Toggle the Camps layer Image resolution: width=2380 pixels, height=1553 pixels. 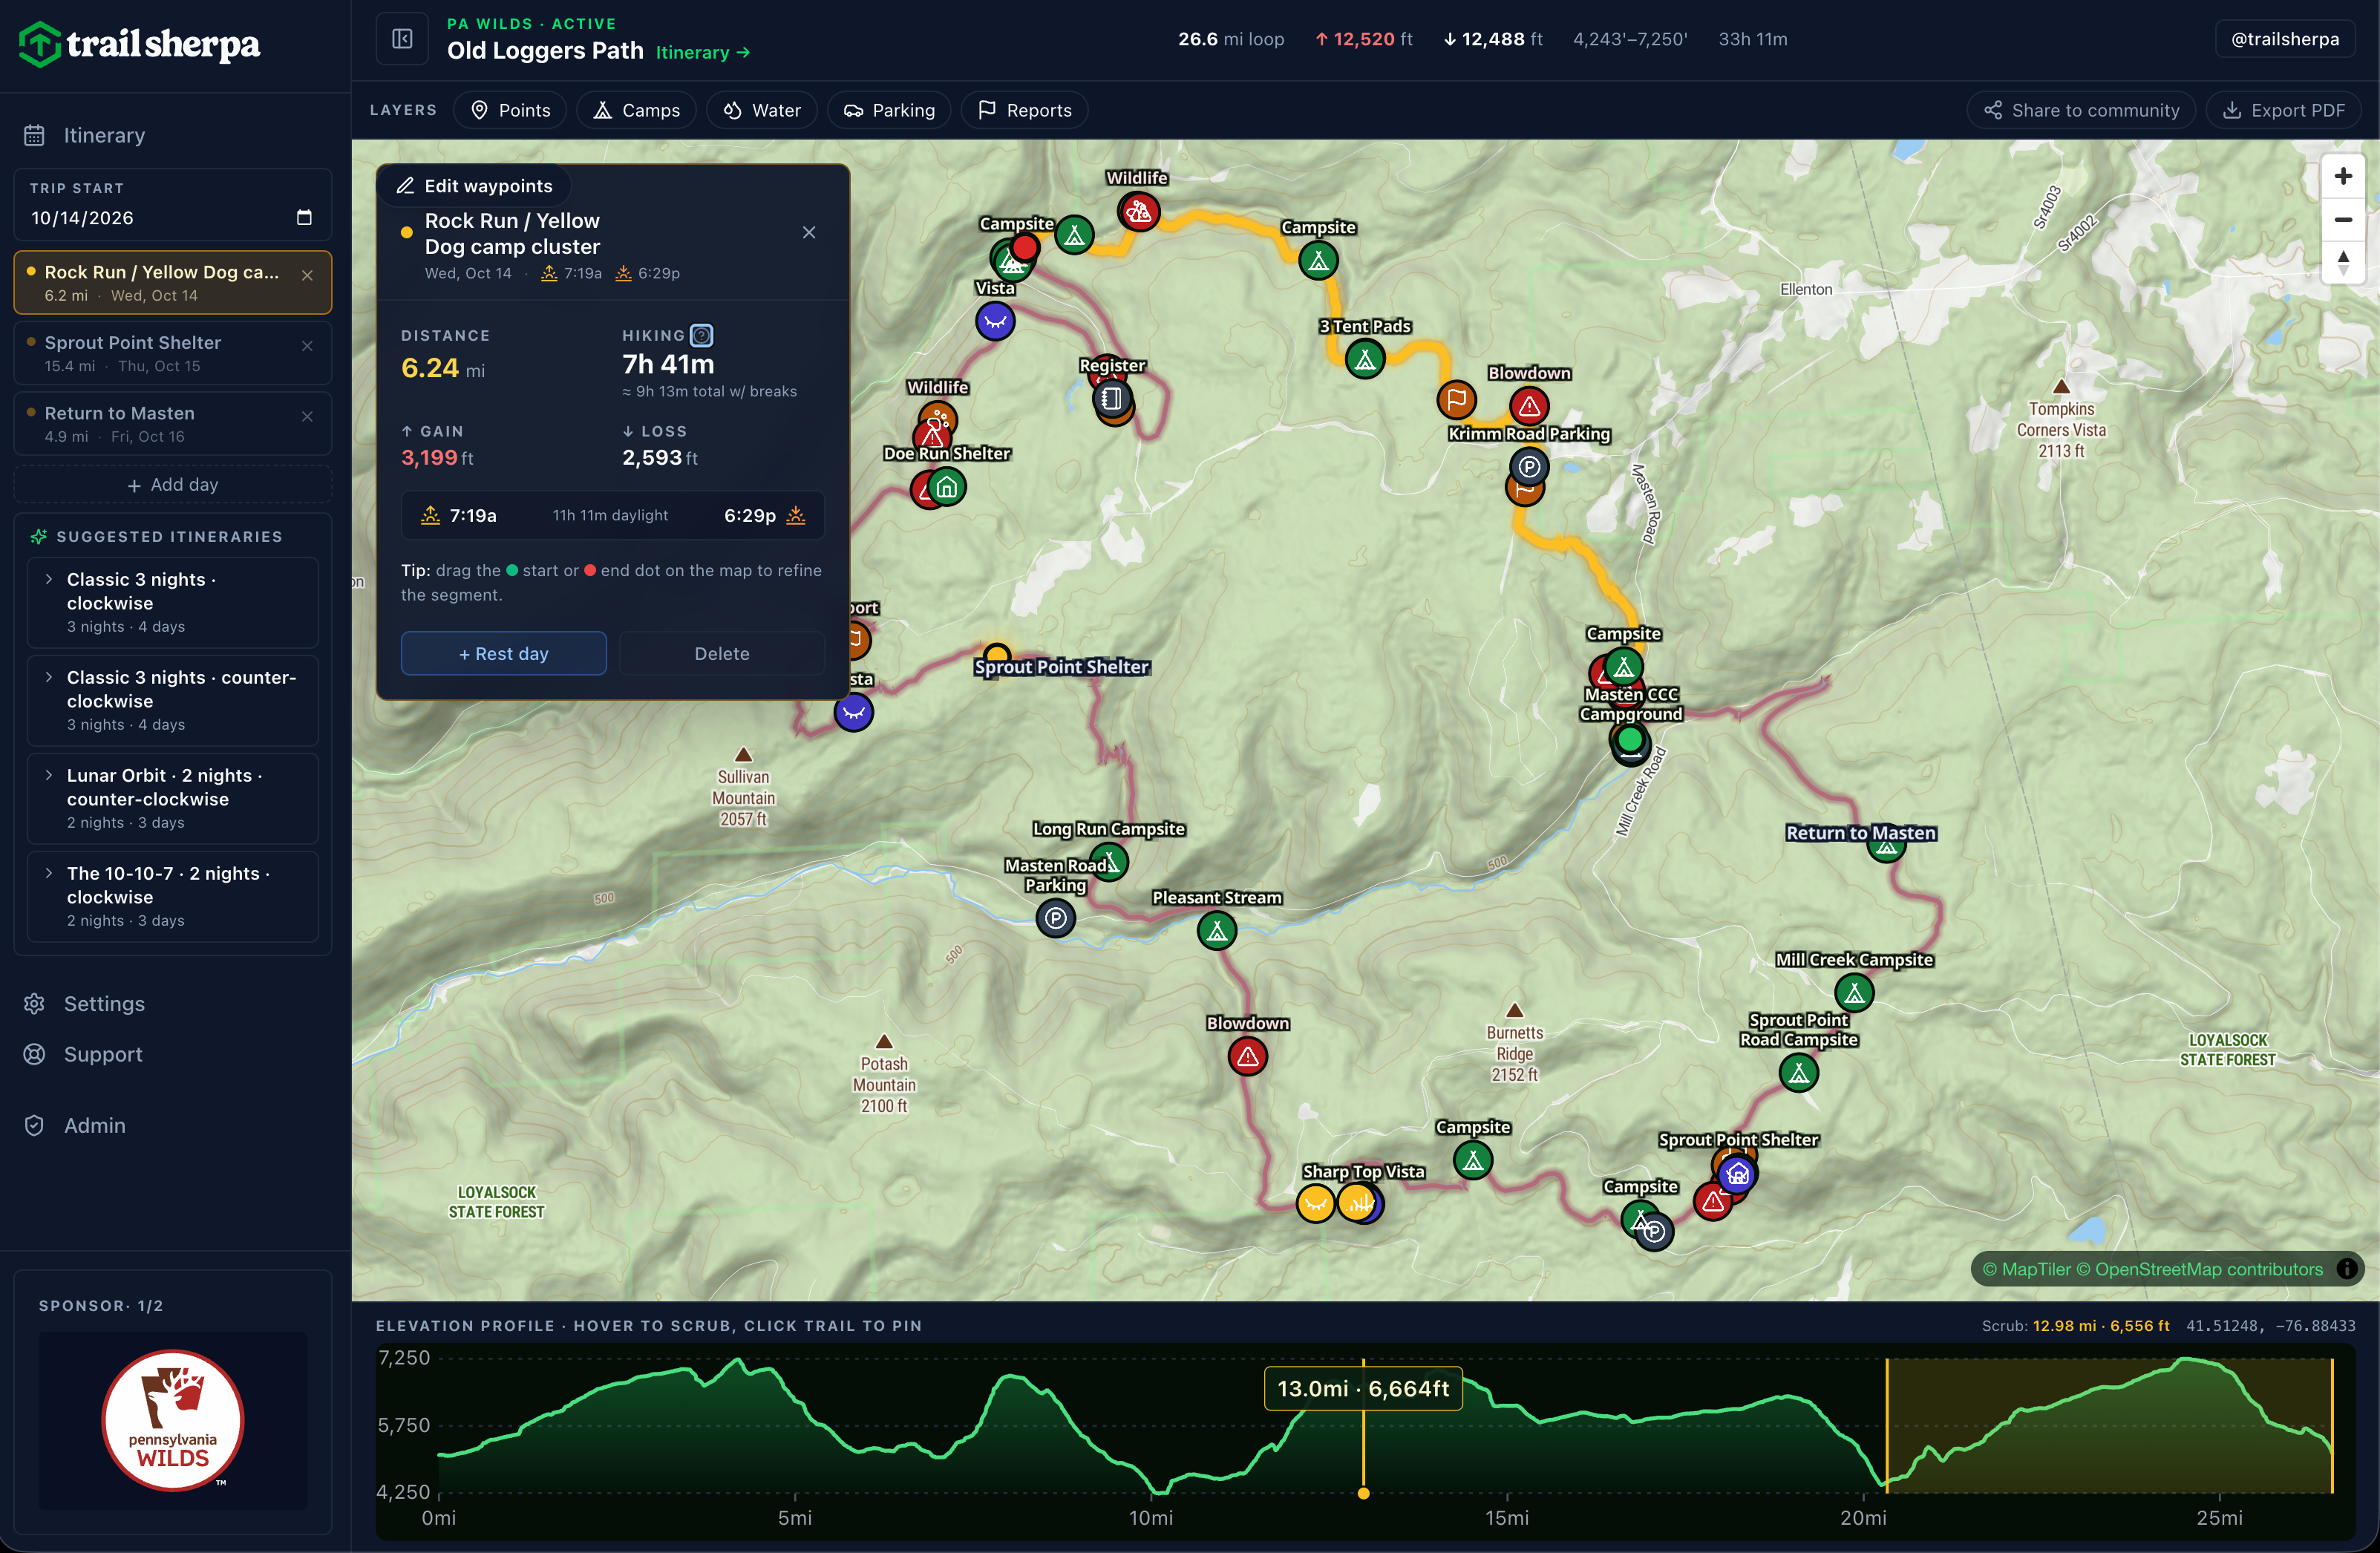click(x=636, y=110)
